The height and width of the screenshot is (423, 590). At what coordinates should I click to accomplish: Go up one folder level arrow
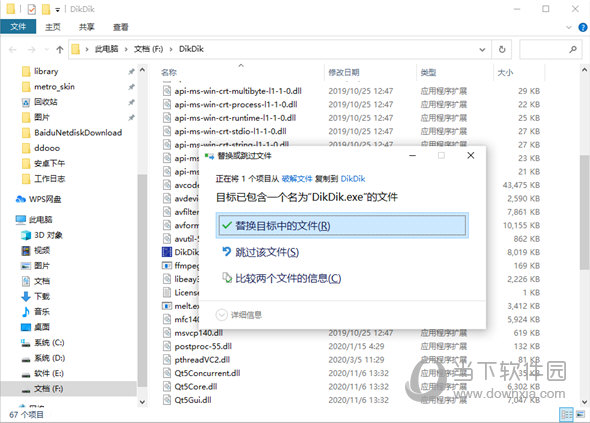click(60, 50)
